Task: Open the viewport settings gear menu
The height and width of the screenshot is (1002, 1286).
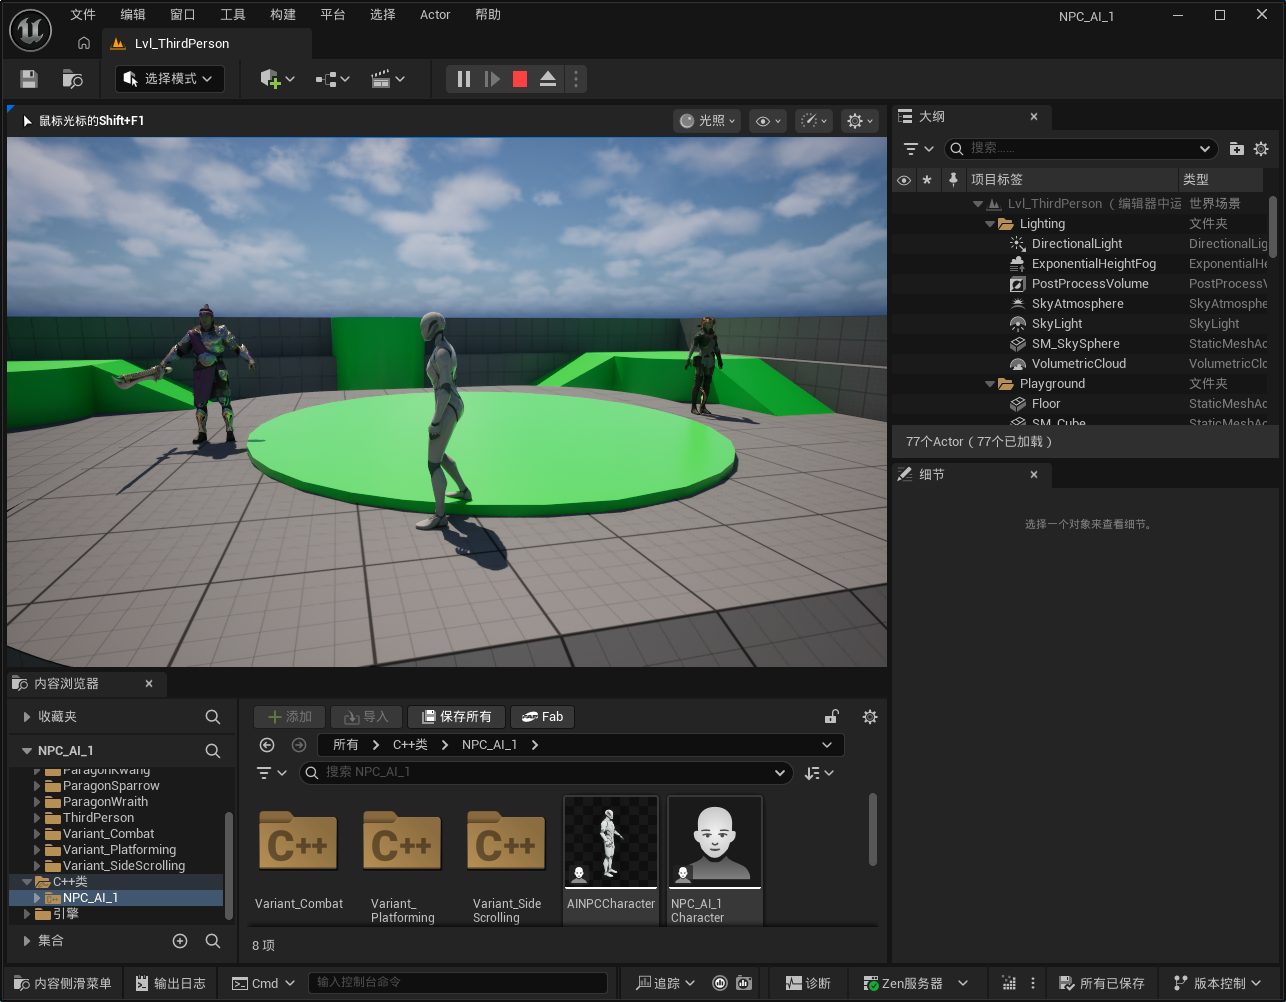Action: (x=859, y=121)
